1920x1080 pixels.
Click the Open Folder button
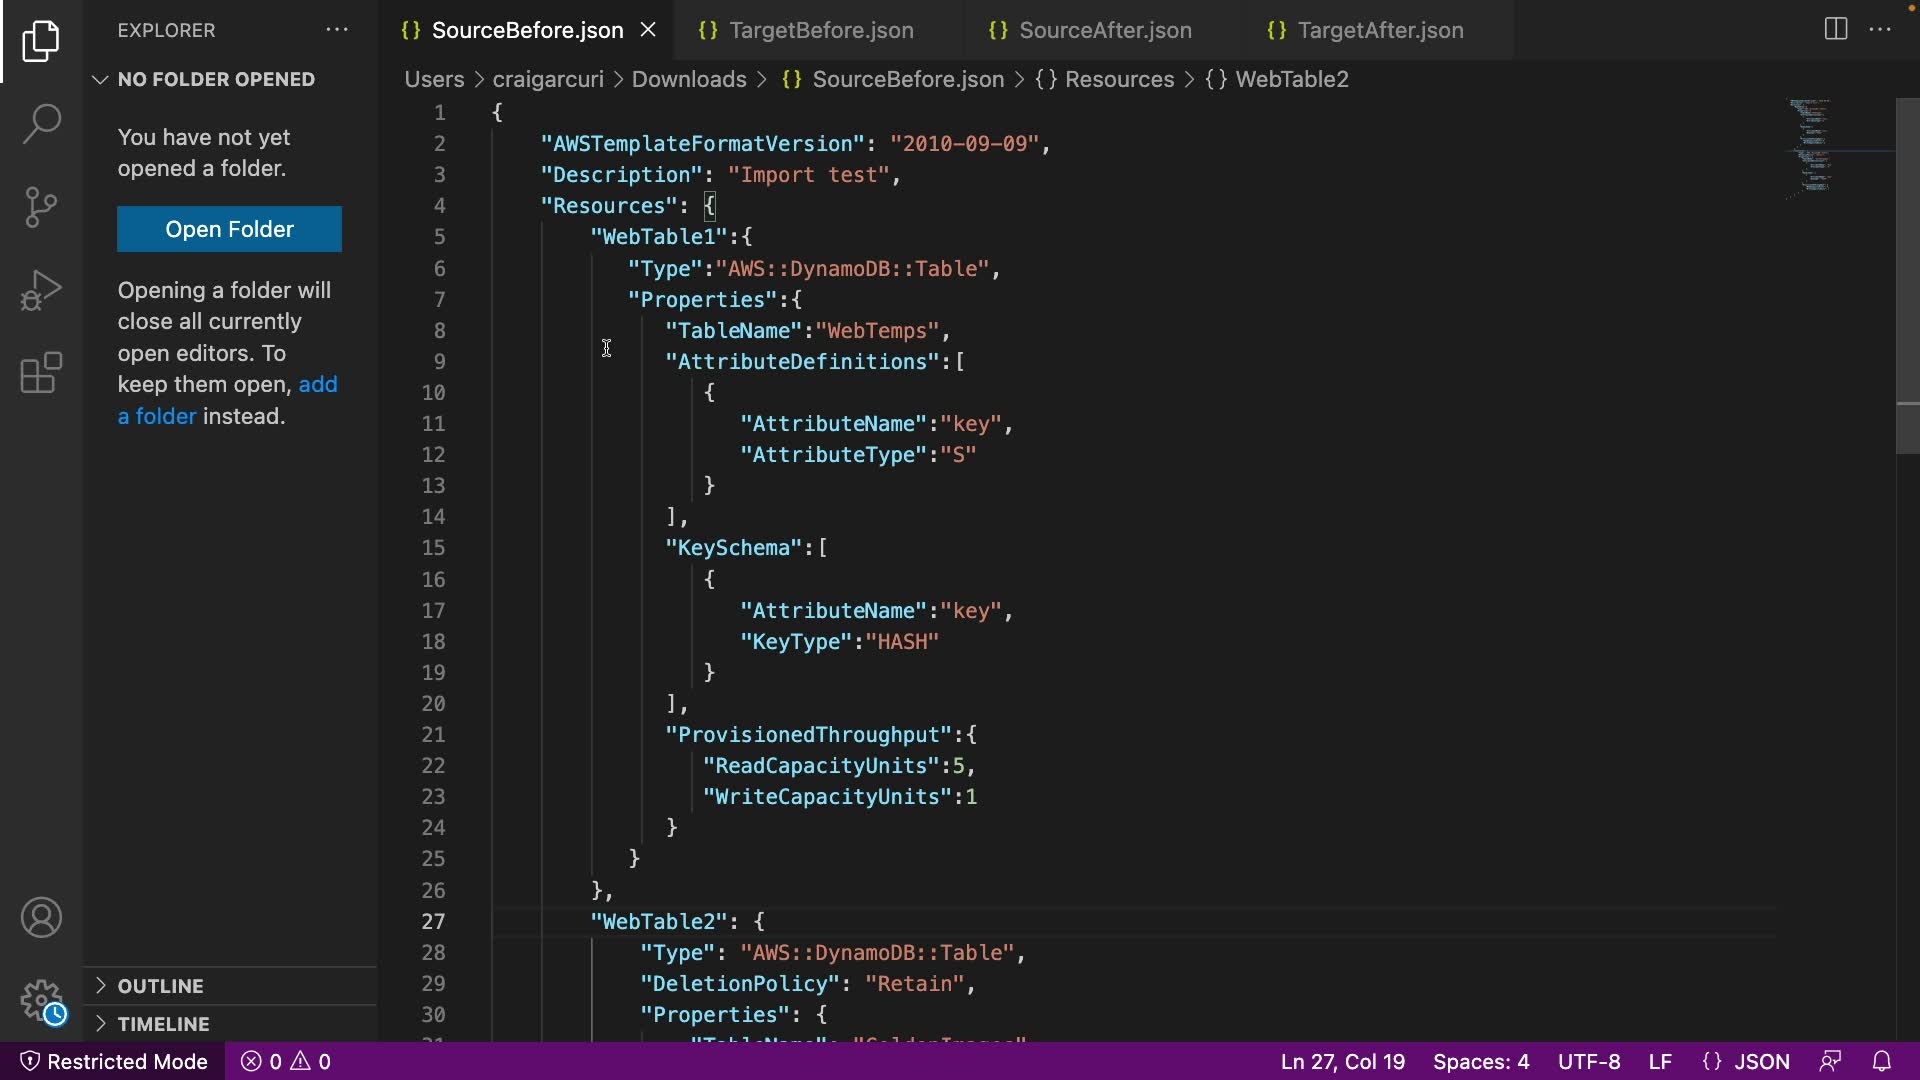pyautogui.click(x=229, y=229)
